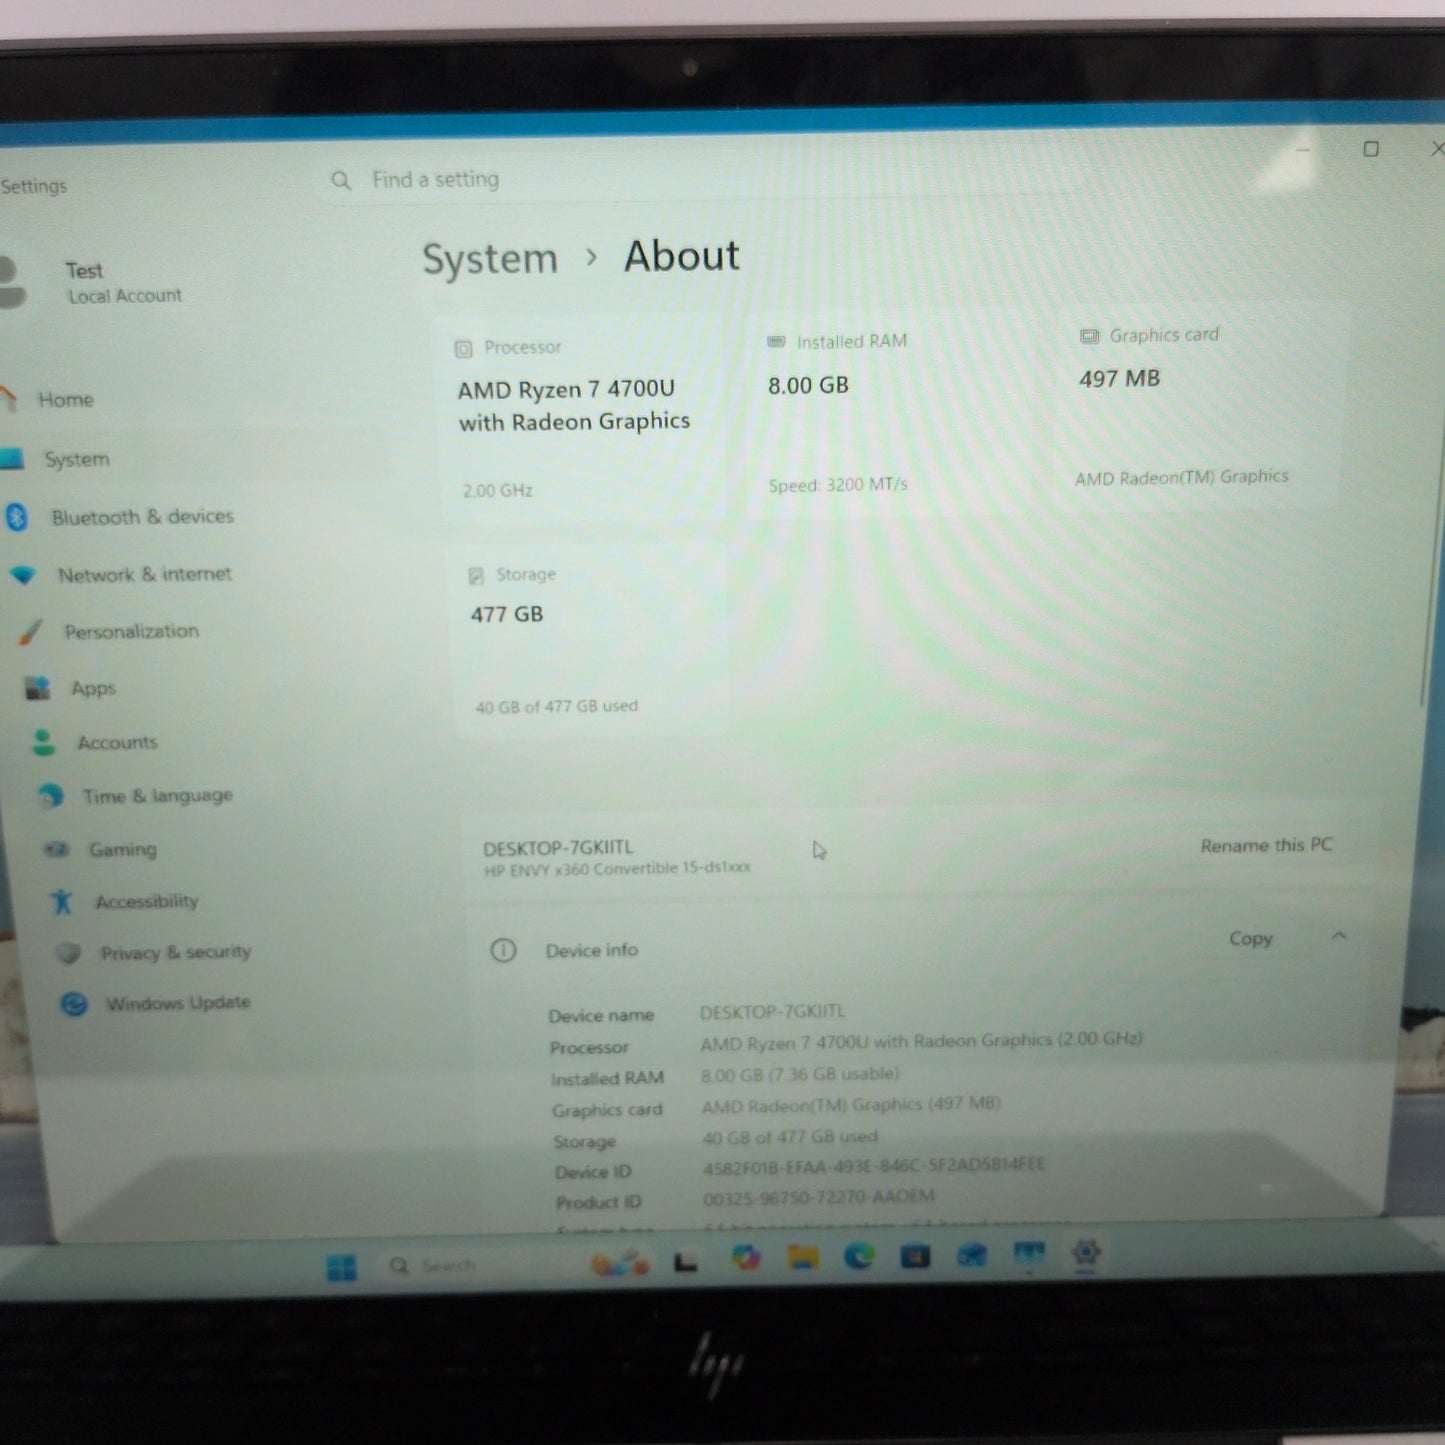Image resolution: width=1445 pixels, height=1445 pixels.
Task: Open Outlook from taskbar
Action: pos(972,1254)
